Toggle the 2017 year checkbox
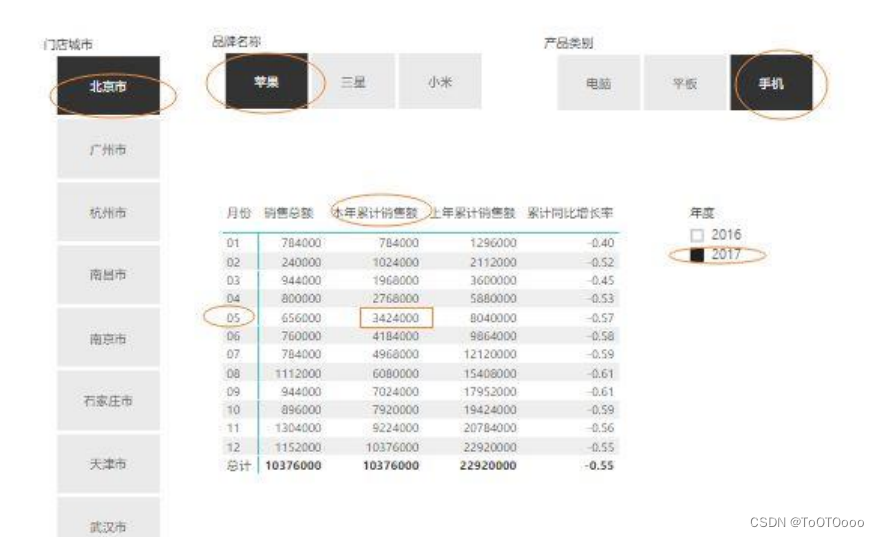 (697, 255)
